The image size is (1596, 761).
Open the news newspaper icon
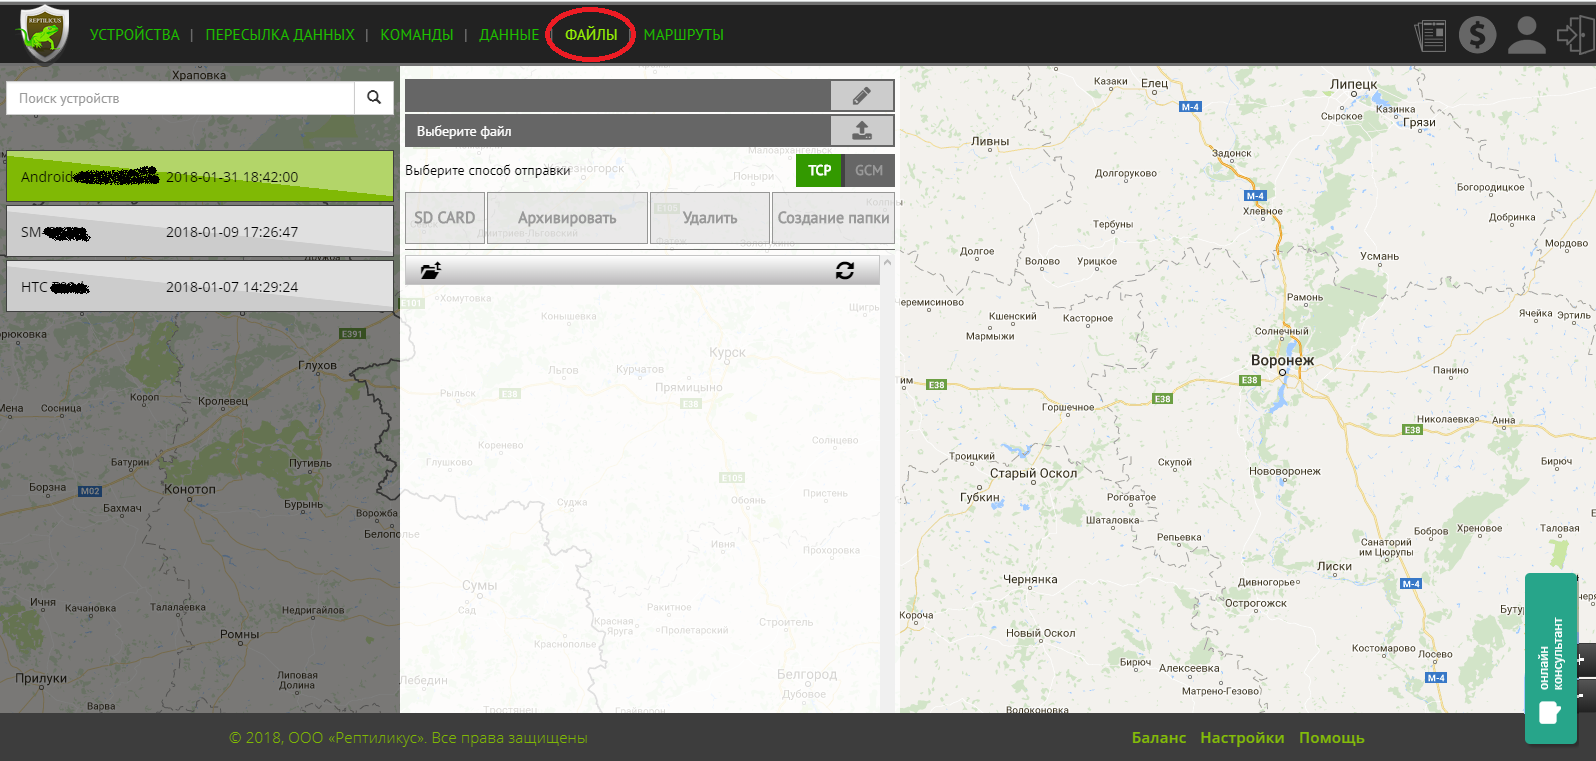click(1430, 35)
